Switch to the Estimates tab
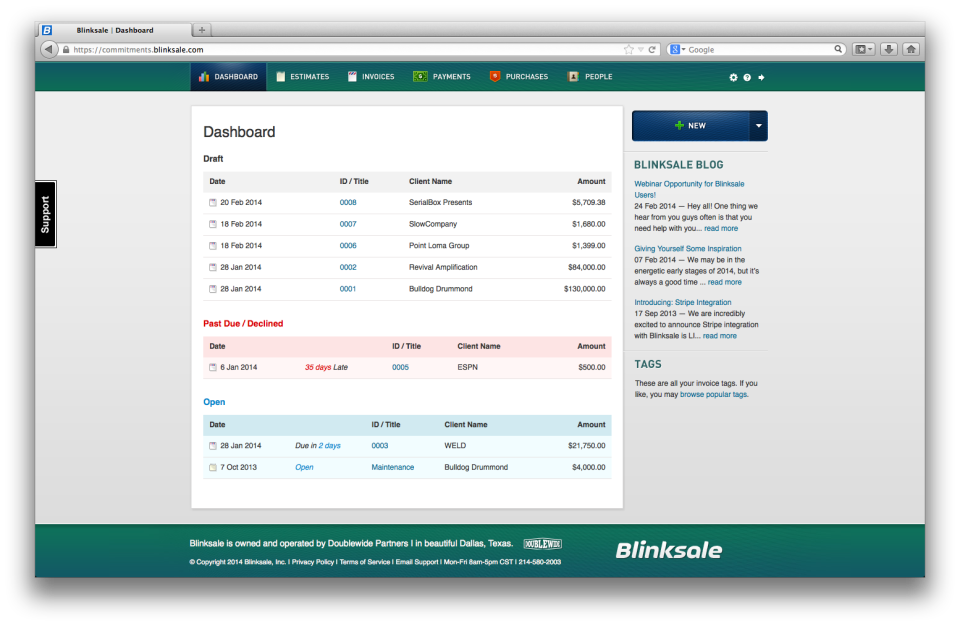Viewport: 960px width, 626px height. (302, 77)
